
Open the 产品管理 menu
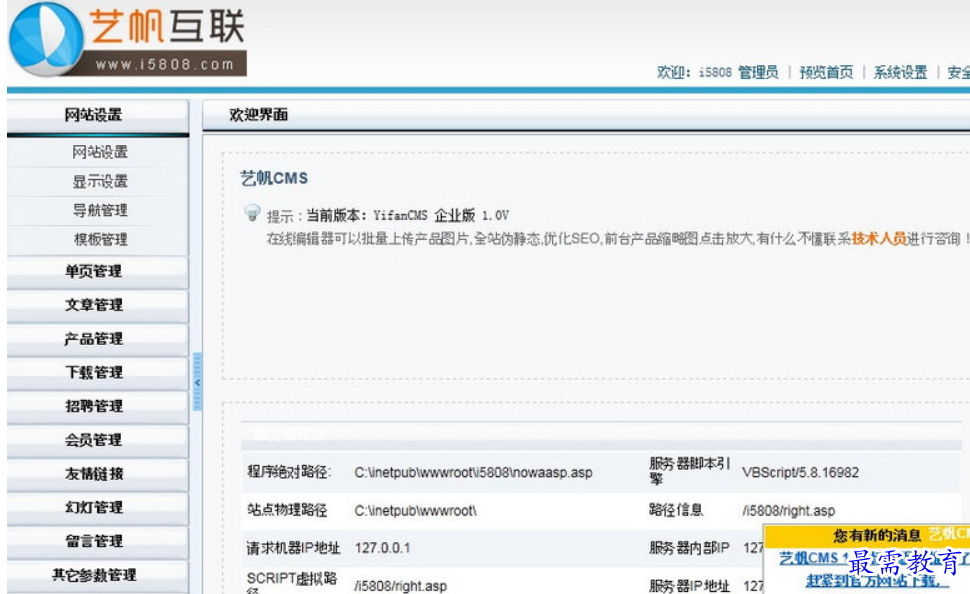click(x=94, y=339)
